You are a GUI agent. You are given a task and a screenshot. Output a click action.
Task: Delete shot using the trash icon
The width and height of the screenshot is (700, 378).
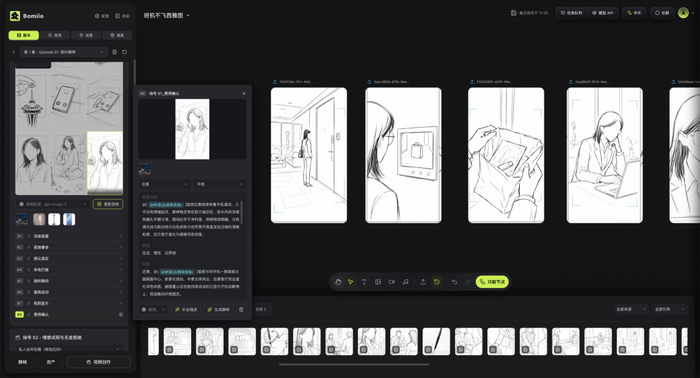tap(241, 309)
